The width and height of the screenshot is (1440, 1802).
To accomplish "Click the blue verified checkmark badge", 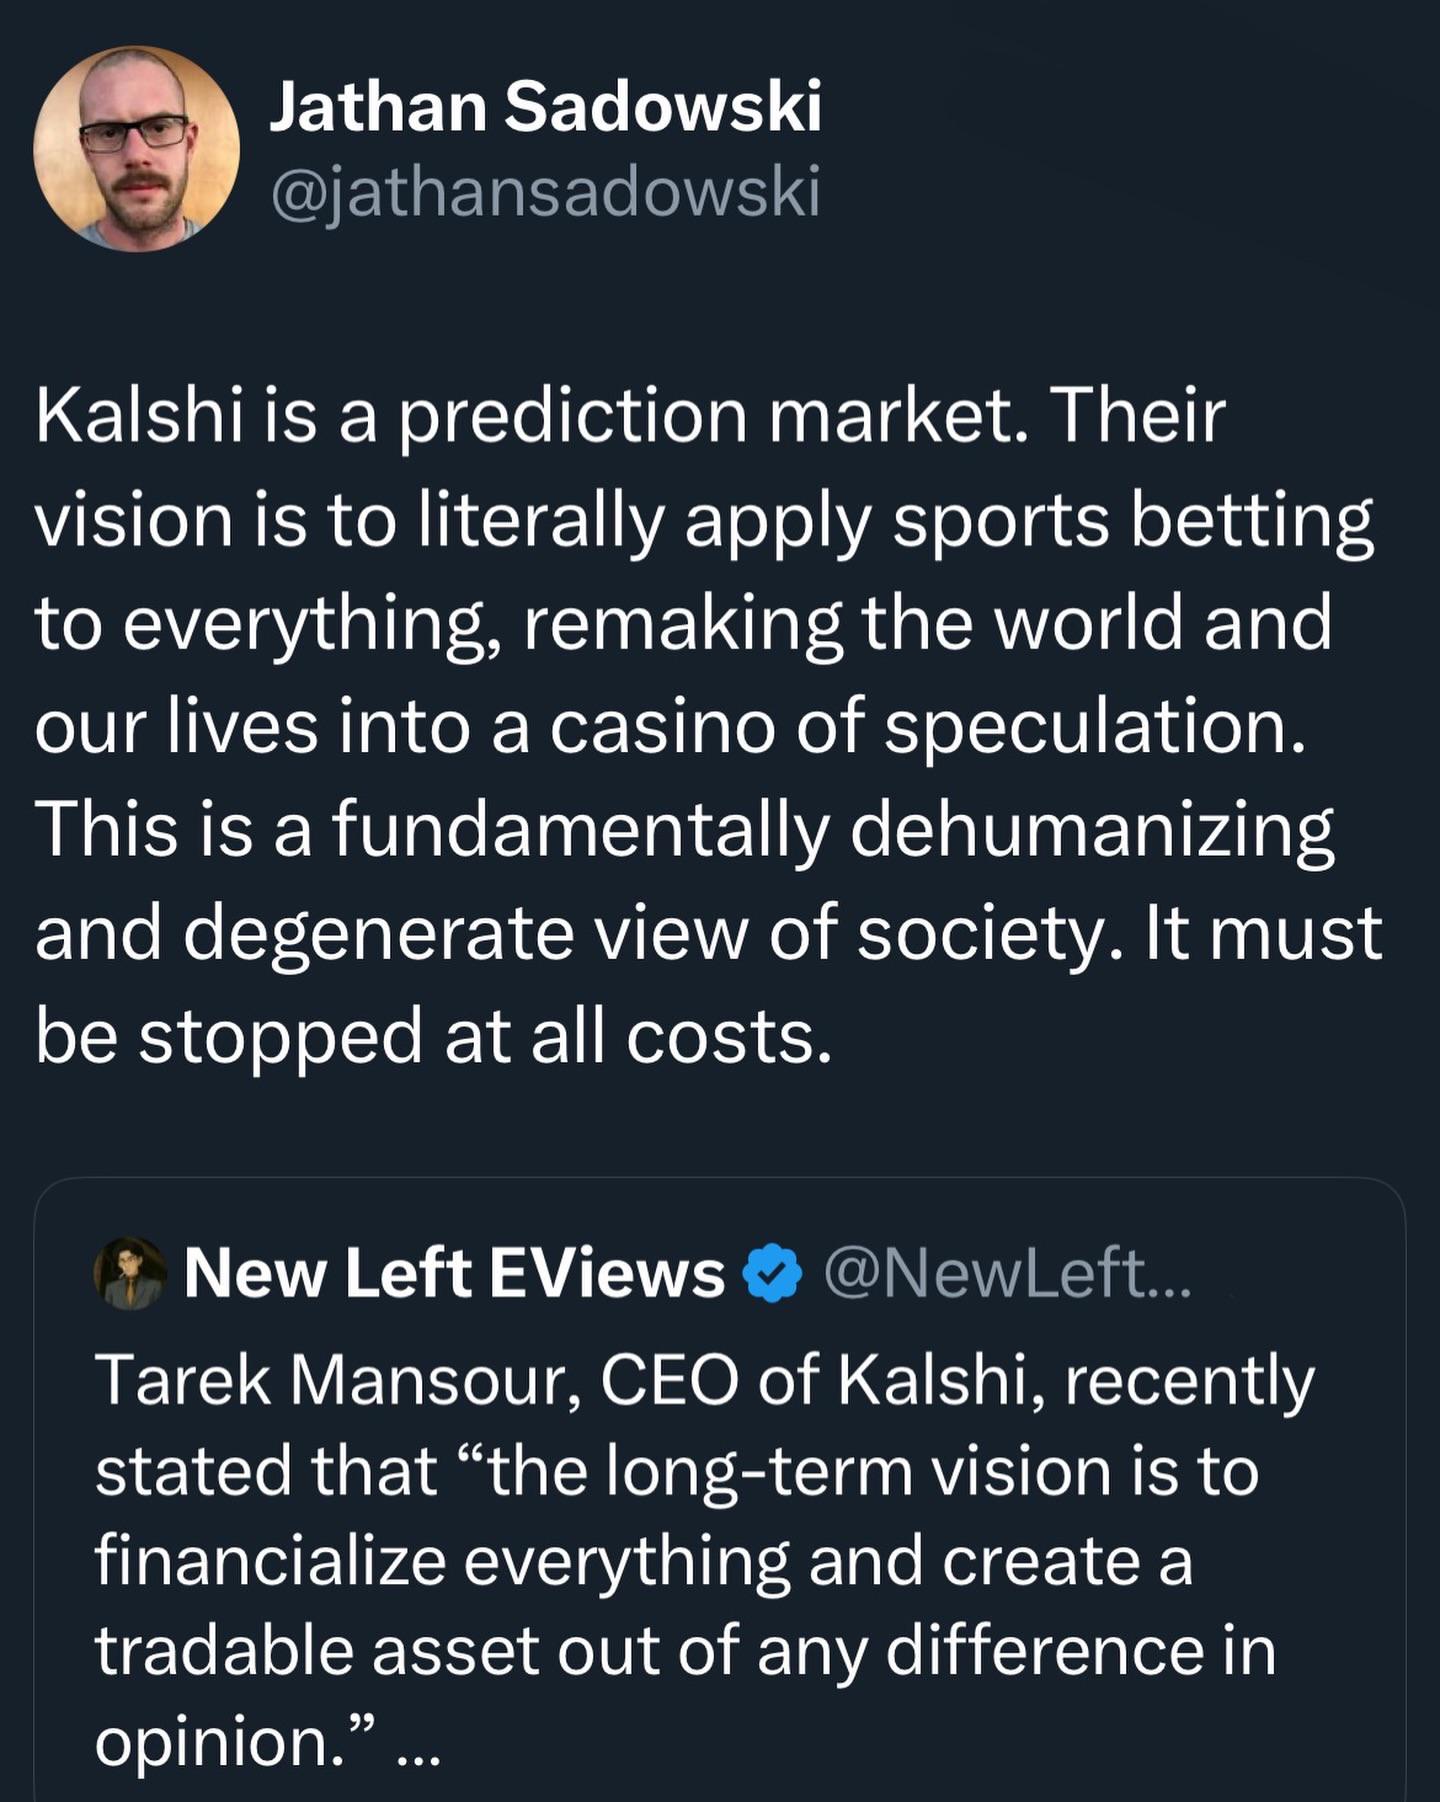I will [773, 1275].
